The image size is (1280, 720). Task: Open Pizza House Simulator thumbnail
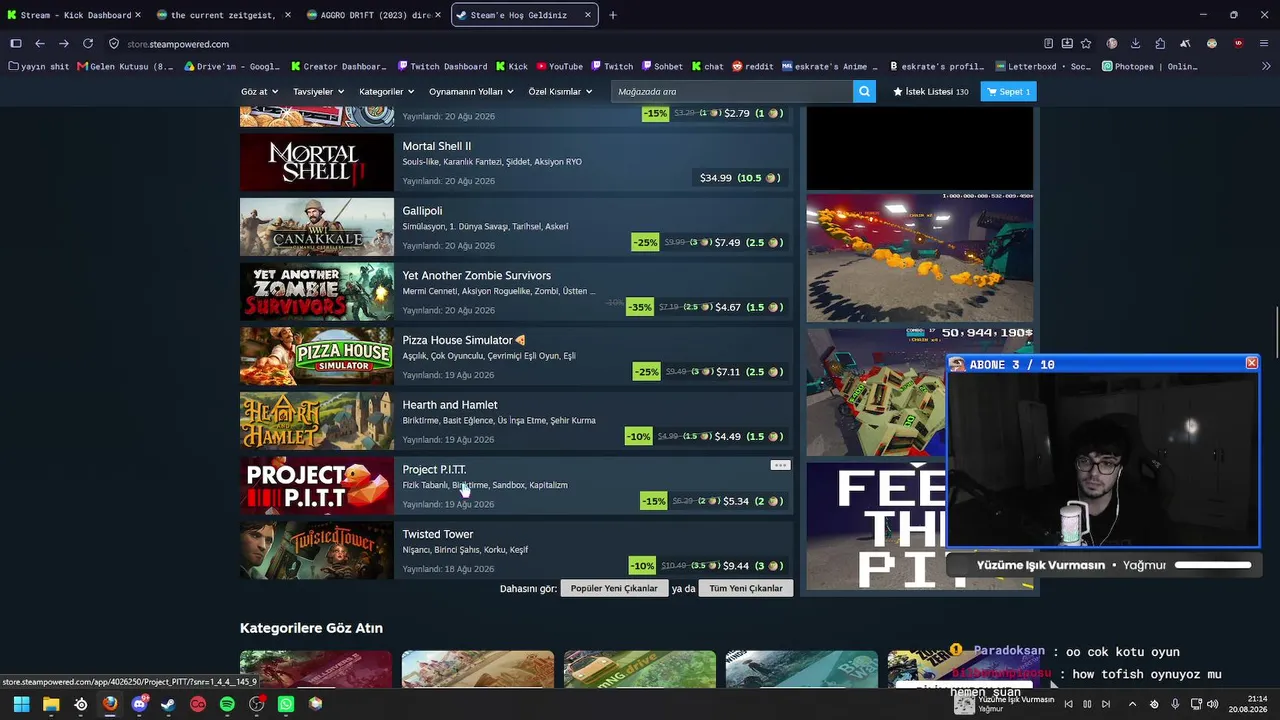(x=317, y=356)
